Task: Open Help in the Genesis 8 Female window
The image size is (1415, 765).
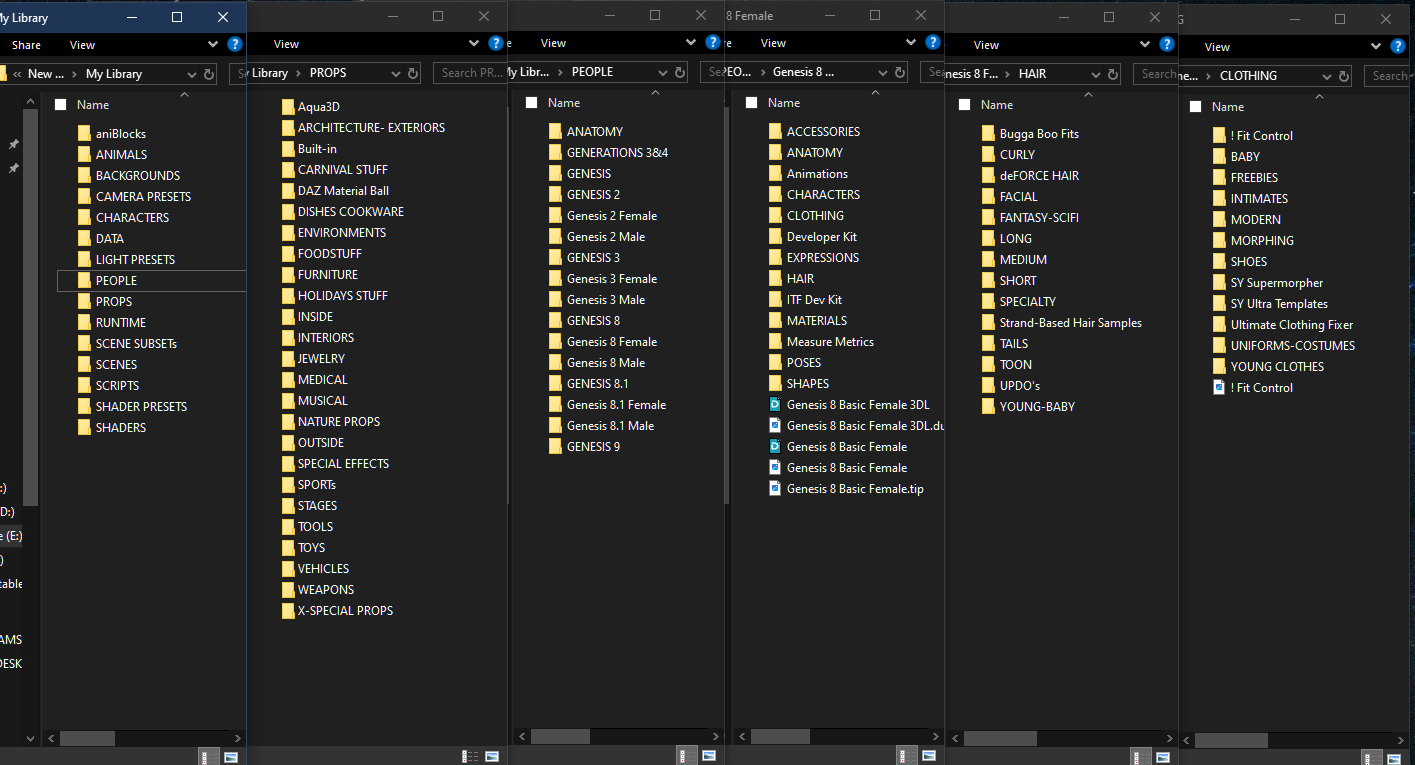Action: click(x=932, y=43)
